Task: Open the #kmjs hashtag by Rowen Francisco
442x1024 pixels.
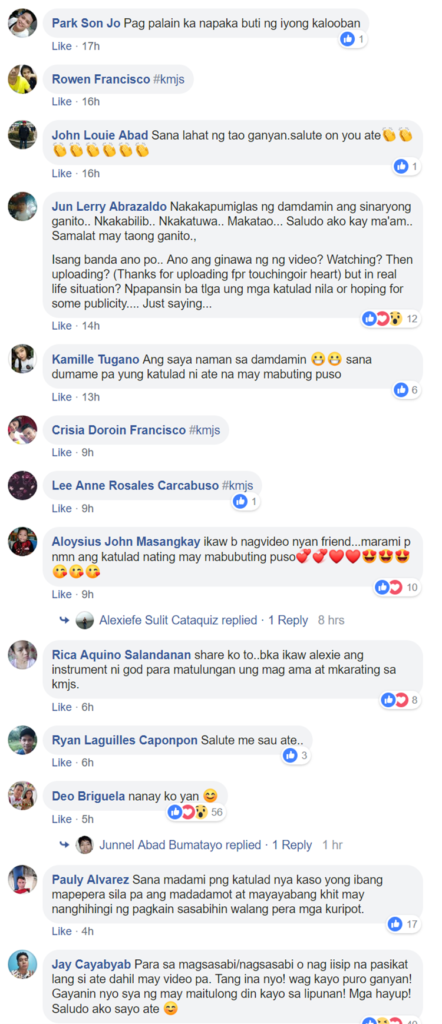Action: point(170,80)
